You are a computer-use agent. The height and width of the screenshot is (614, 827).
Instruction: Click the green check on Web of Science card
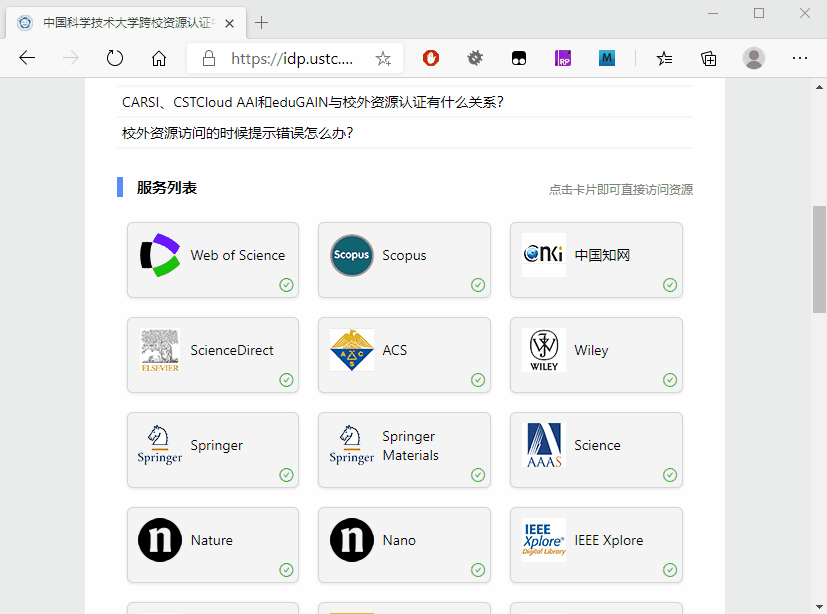286,285
